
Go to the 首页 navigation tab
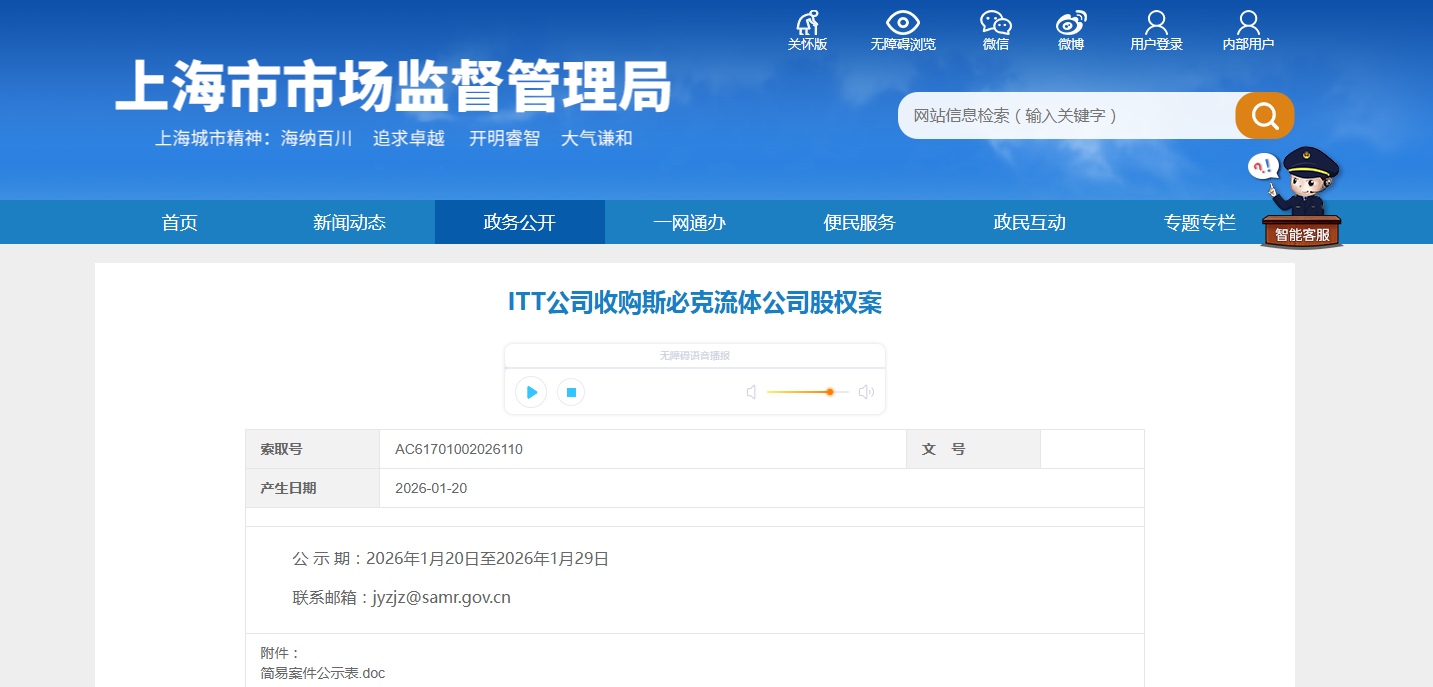click(x=180, y=222)
